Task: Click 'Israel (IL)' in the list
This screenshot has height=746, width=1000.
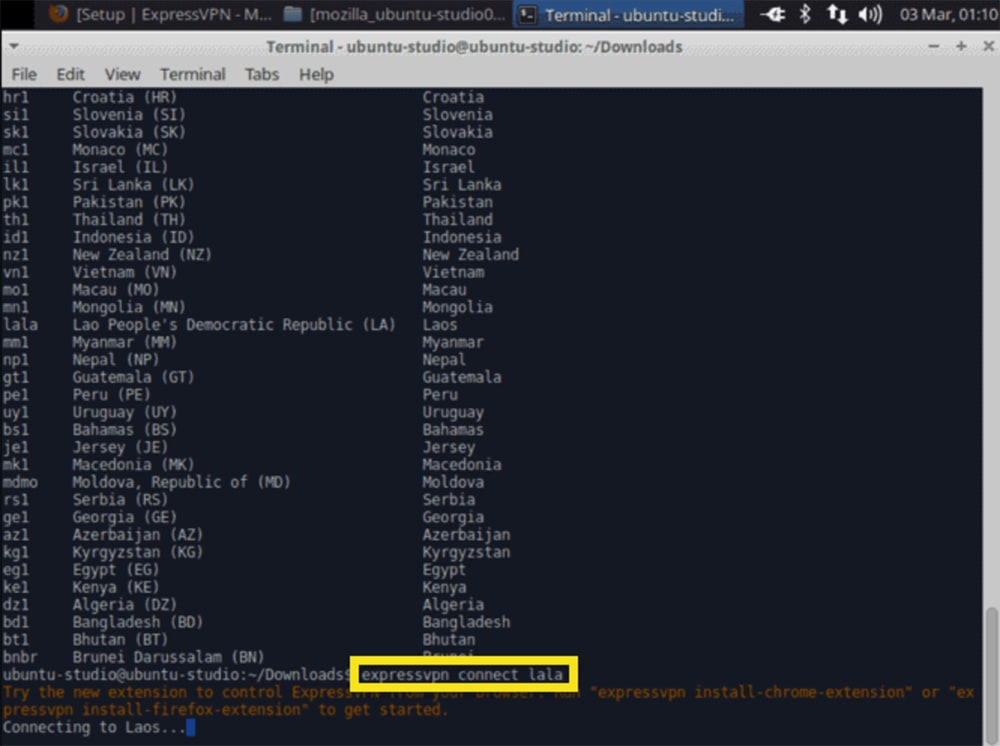Action: tap(120, 168)
